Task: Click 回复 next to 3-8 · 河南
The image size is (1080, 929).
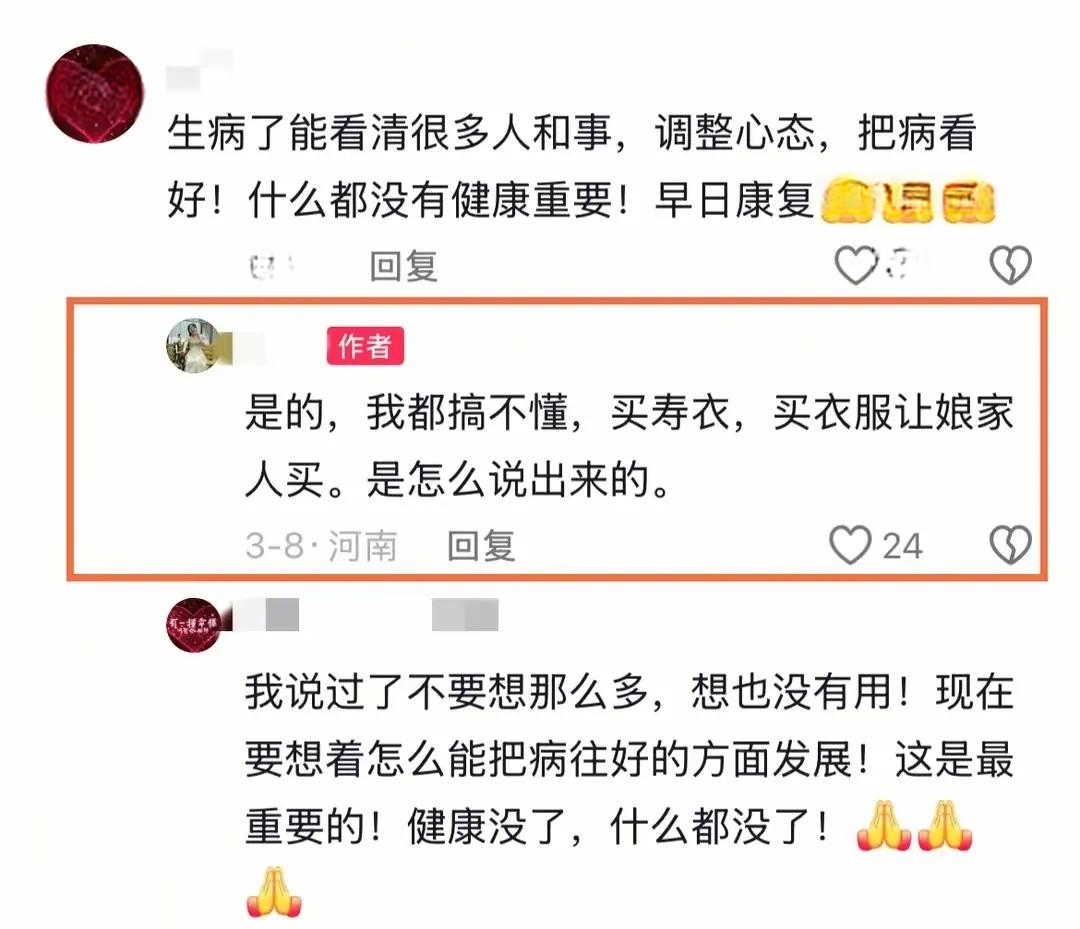Action: pos(481,545)
